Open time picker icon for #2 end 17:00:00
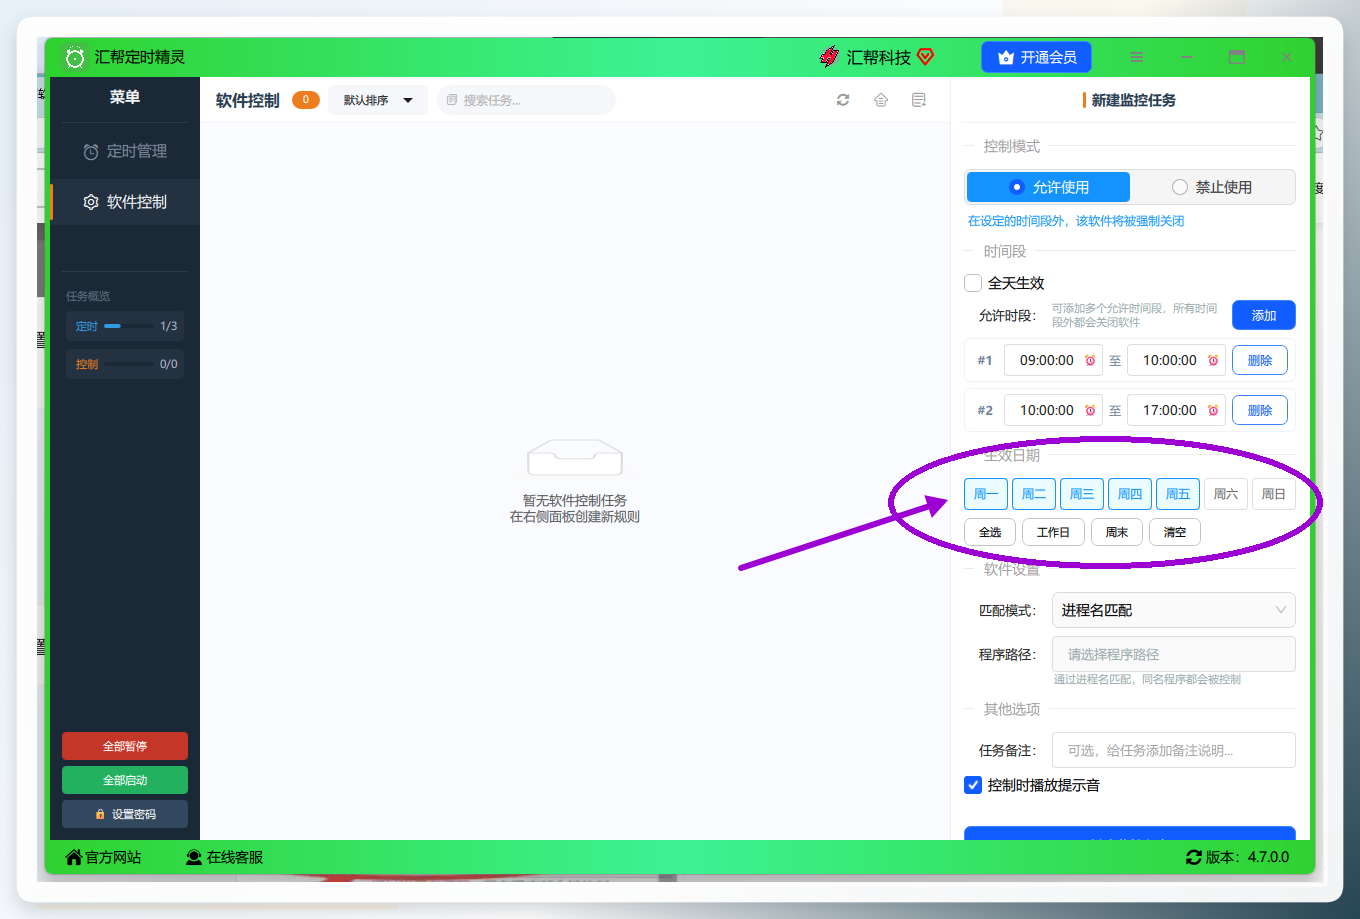 pyautogui.click(x=1213, y=410)
